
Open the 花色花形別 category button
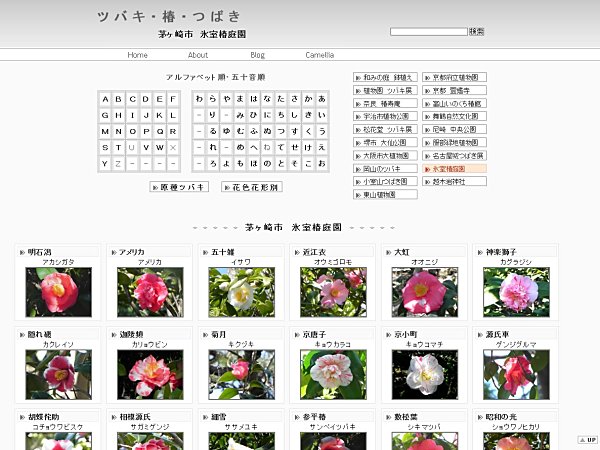point(252,187)
